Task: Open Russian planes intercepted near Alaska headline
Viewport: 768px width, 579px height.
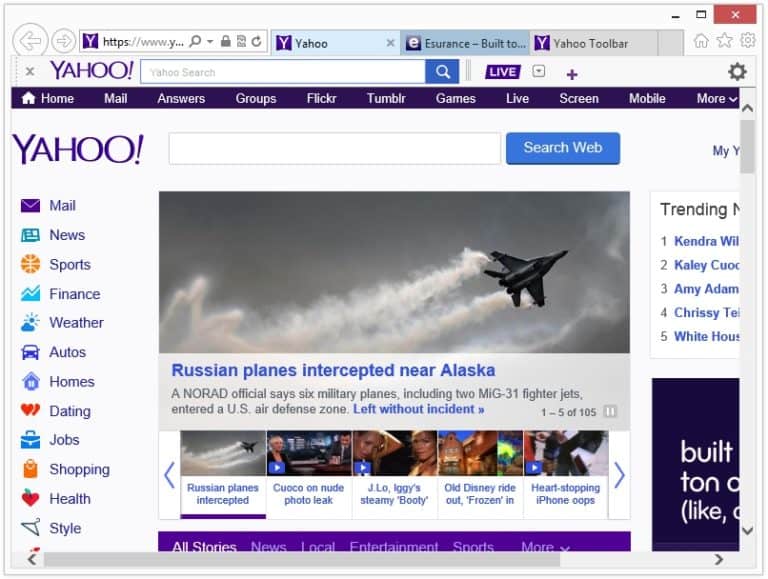Action: (333, 370)
